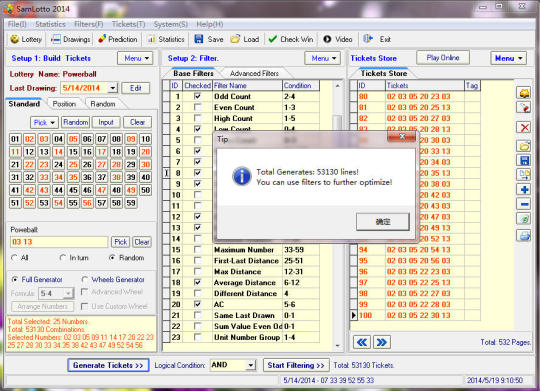Select the Wheels Generator radio button
The width and height of the screenshot is (540, 391).
pyautogui.click(x=85, y=279)
